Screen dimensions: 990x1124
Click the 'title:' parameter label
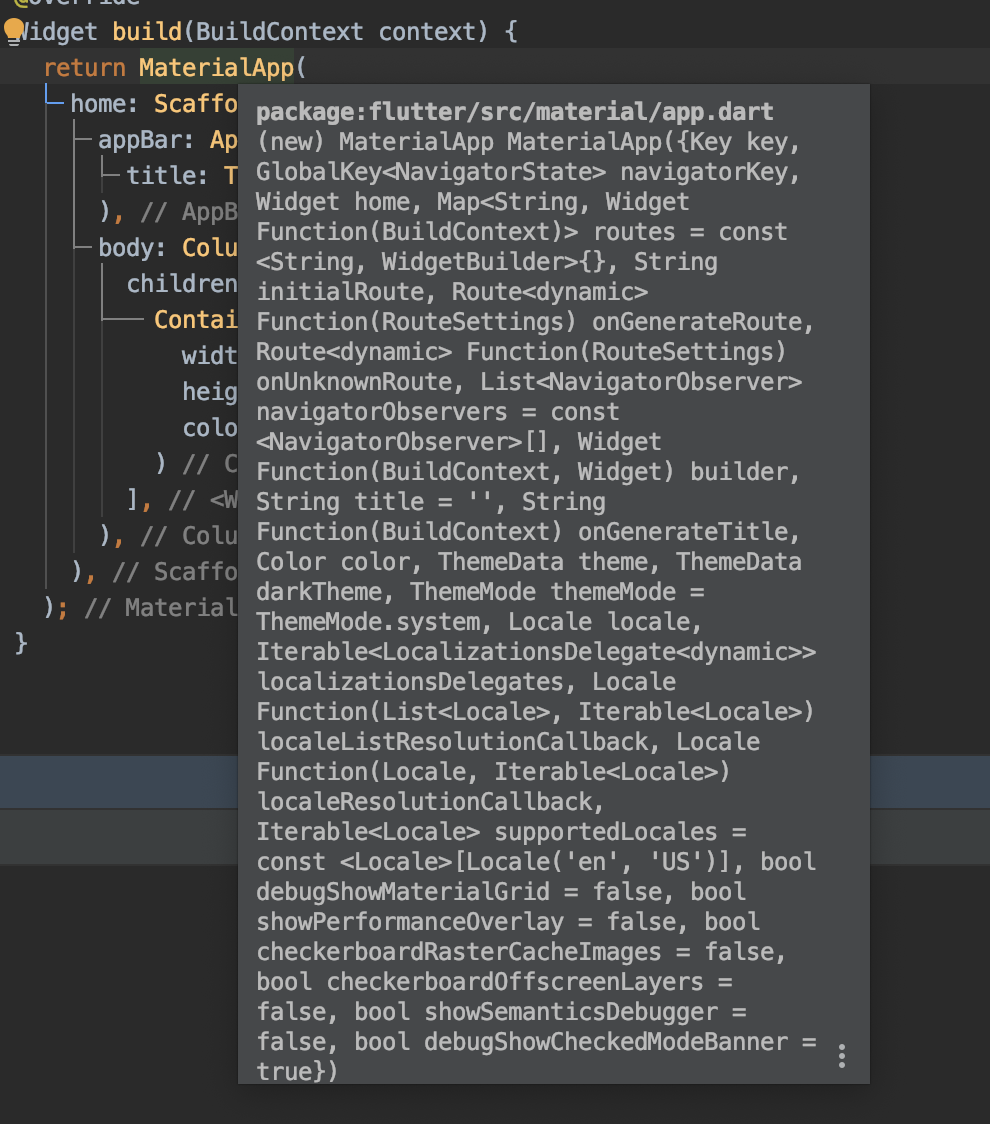click(167, 176)
